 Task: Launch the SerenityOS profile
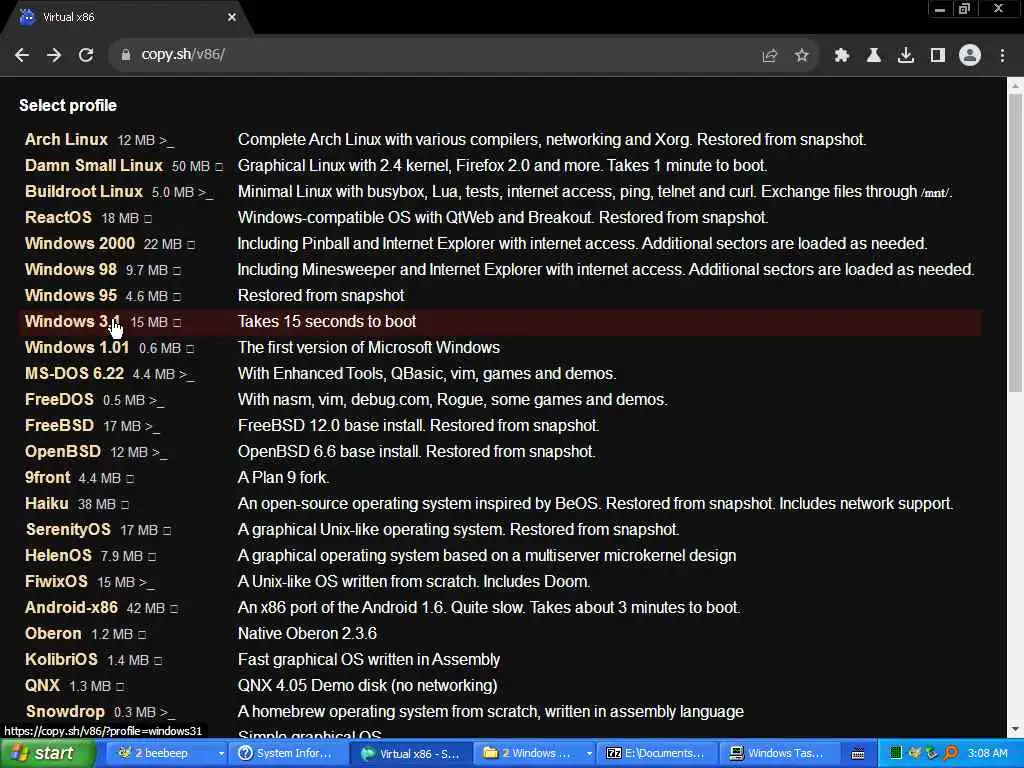point(68,530)
